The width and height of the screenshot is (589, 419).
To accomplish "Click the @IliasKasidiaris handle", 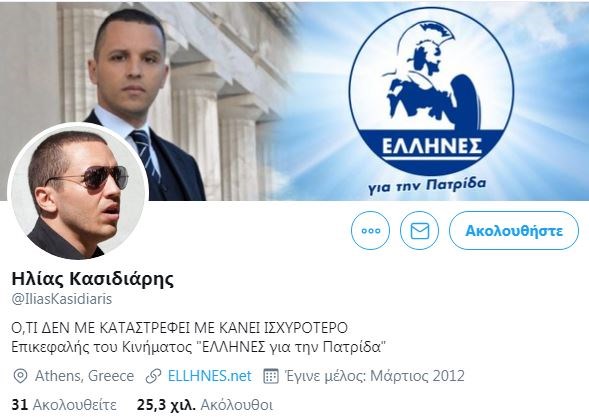I will [62, 299].
